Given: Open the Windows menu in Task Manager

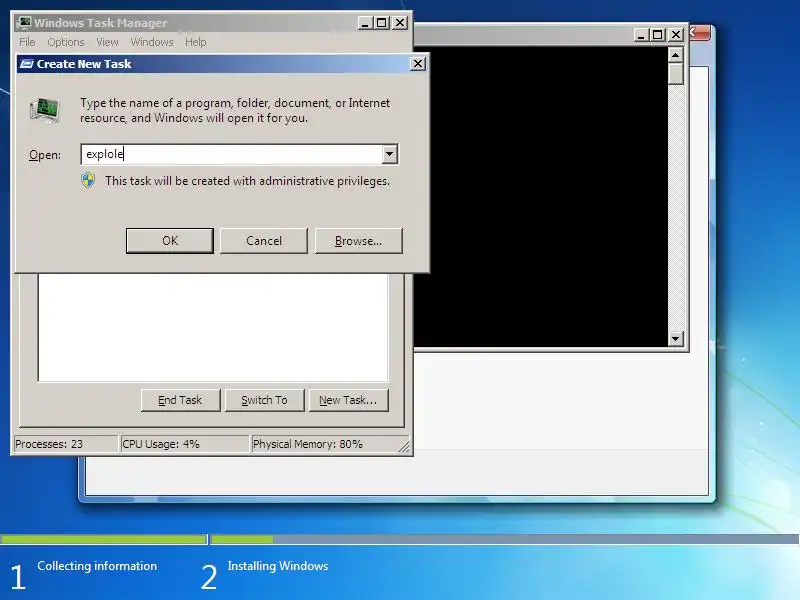Looking at the screenshot, I should tap(152, 42).
